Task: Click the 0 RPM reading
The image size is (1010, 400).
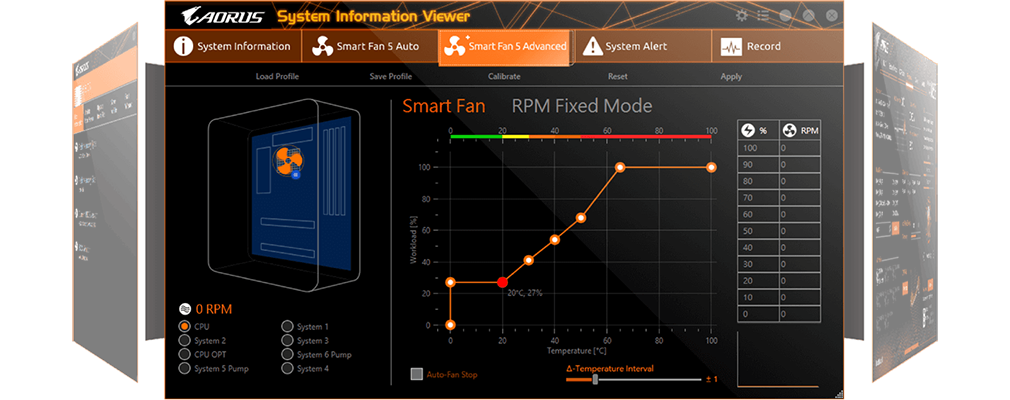Action: point(214,309)
